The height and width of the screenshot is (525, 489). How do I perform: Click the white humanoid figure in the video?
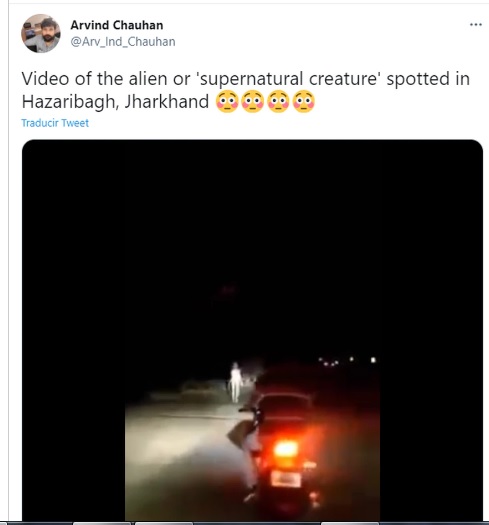(x=235, y=382)
